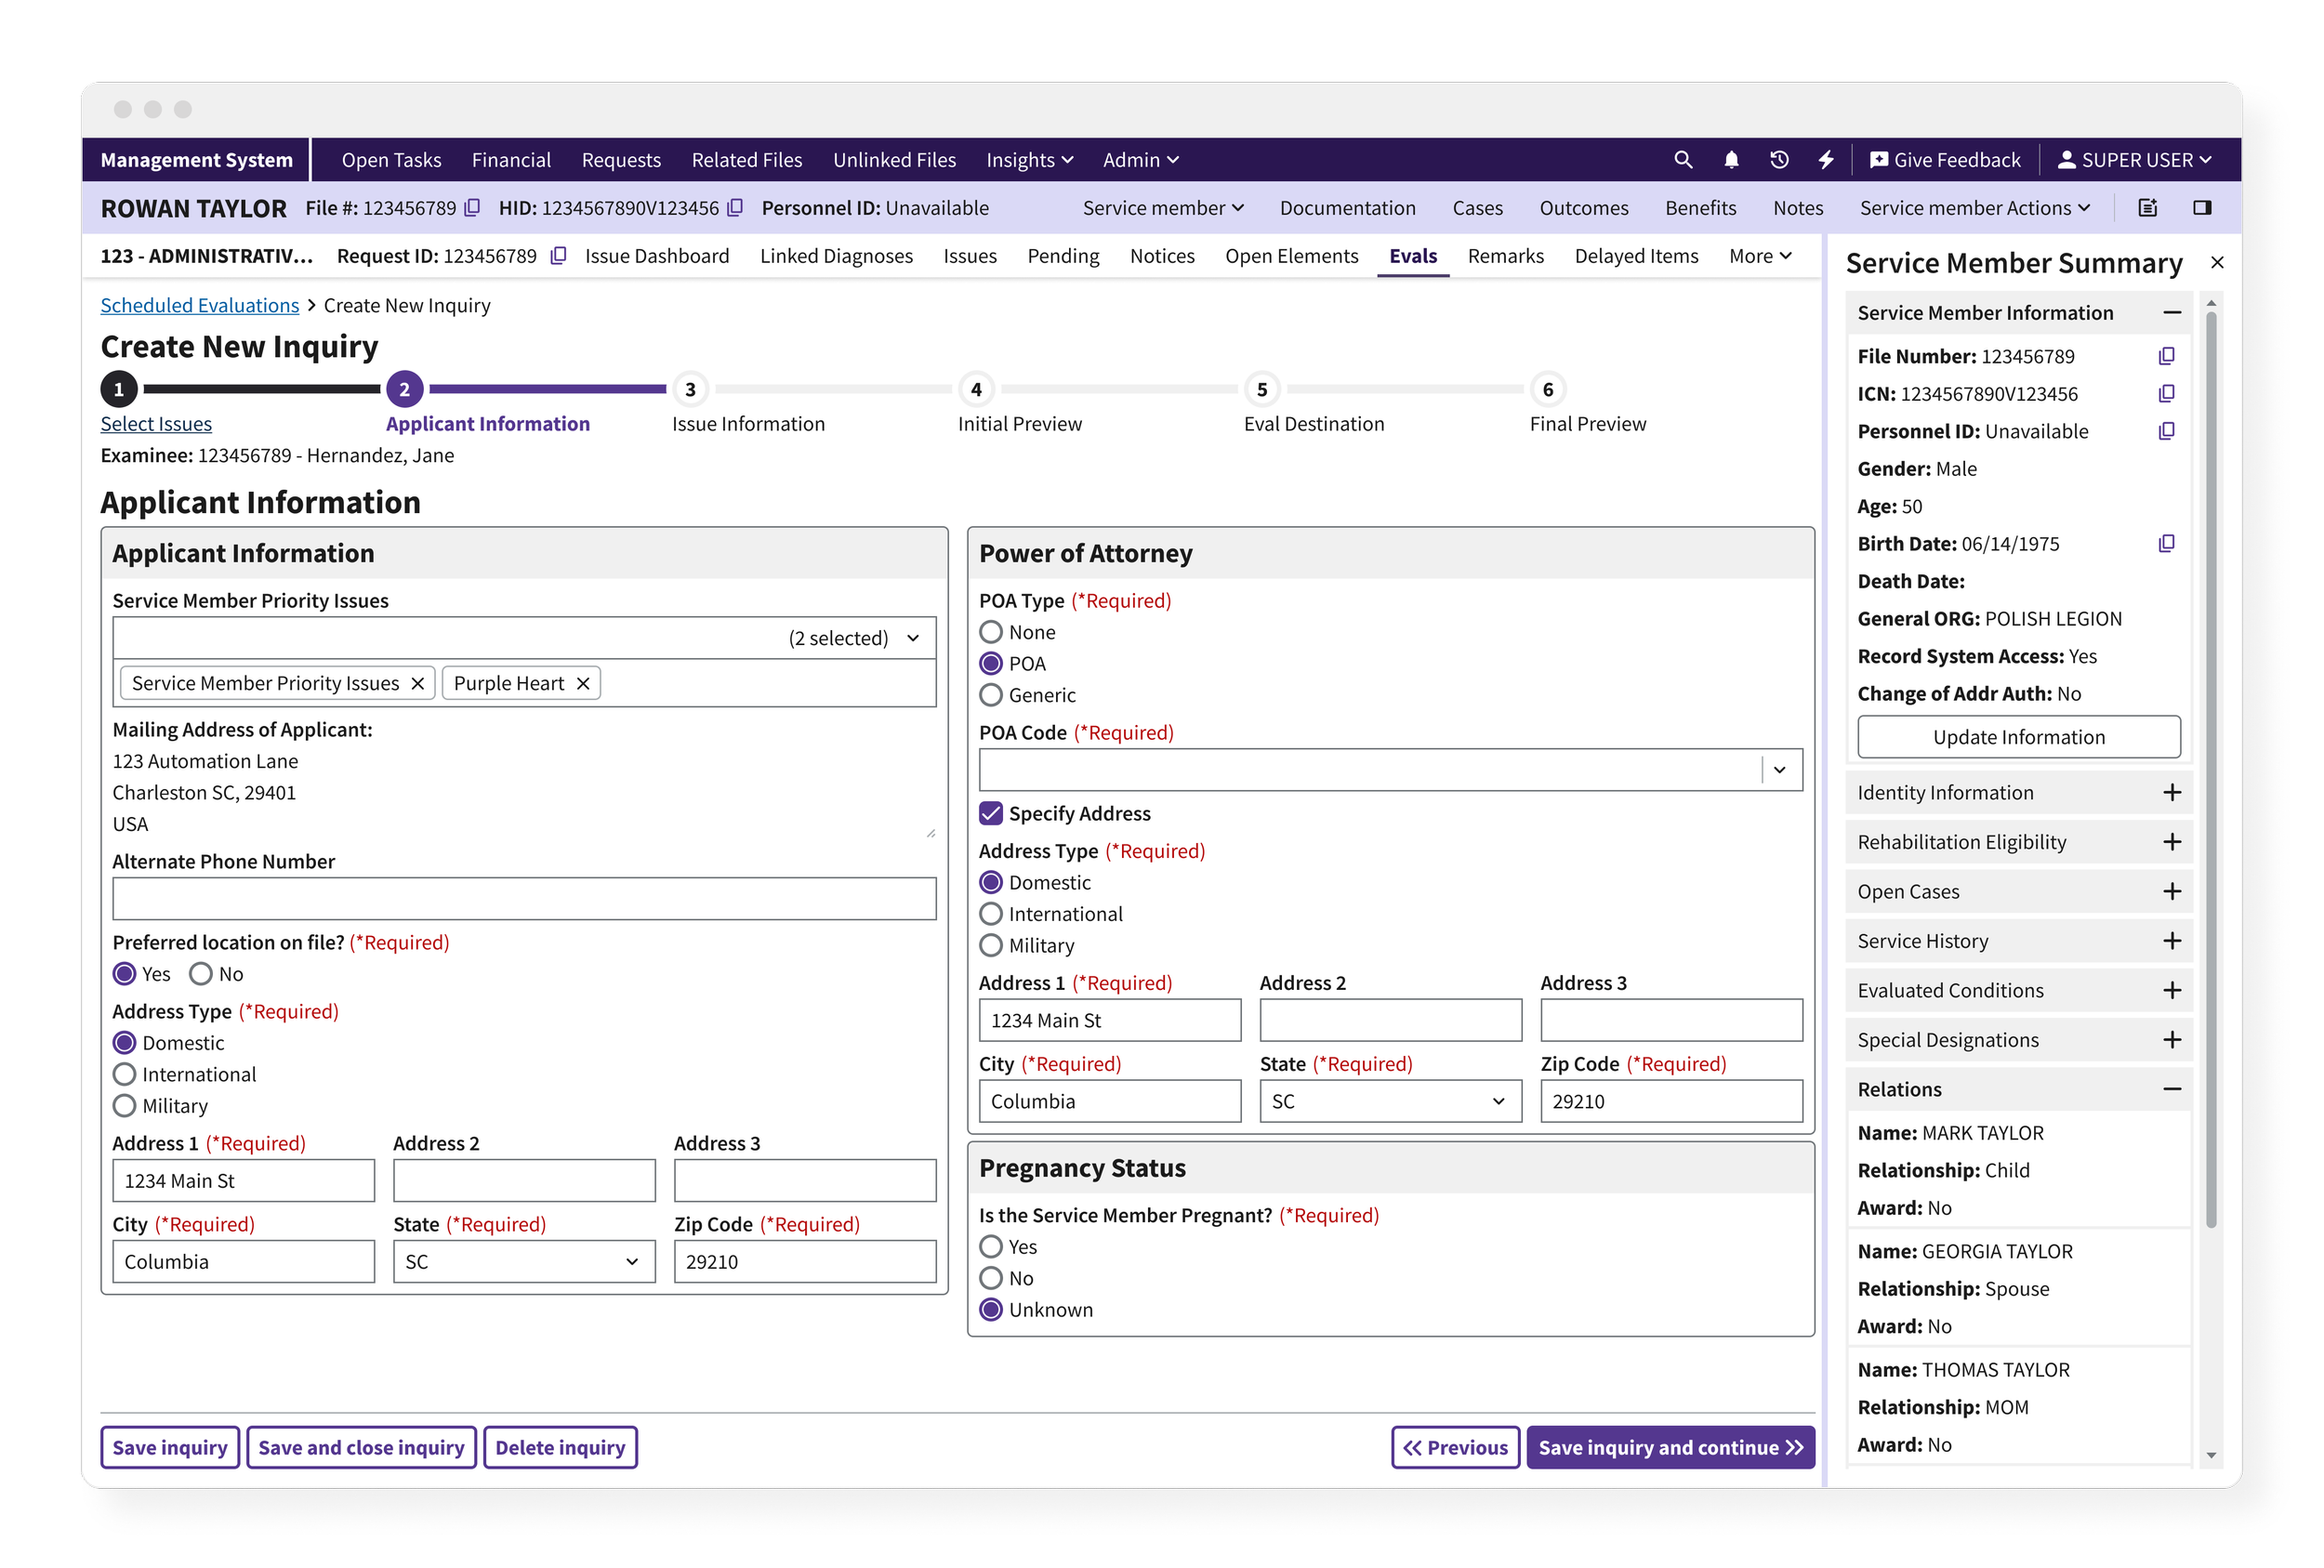Click the lightning bolt quick actions icon
Viewport: 2324px width, 1568px height.
[x=1826, y=160]
